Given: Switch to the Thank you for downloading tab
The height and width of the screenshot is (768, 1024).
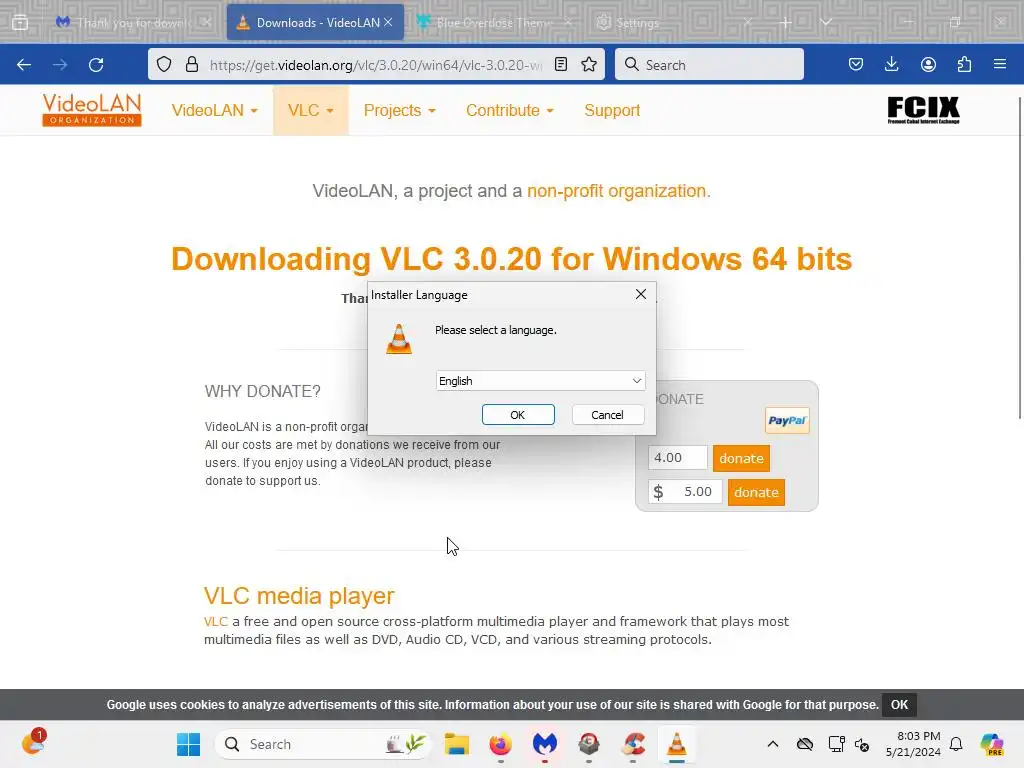Looking at the screenshot, I should tap(133, 22).
